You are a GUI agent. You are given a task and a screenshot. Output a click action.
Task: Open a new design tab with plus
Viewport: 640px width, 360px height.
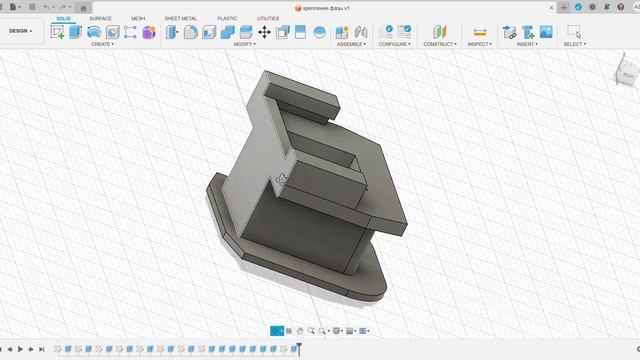click(564, 8)
